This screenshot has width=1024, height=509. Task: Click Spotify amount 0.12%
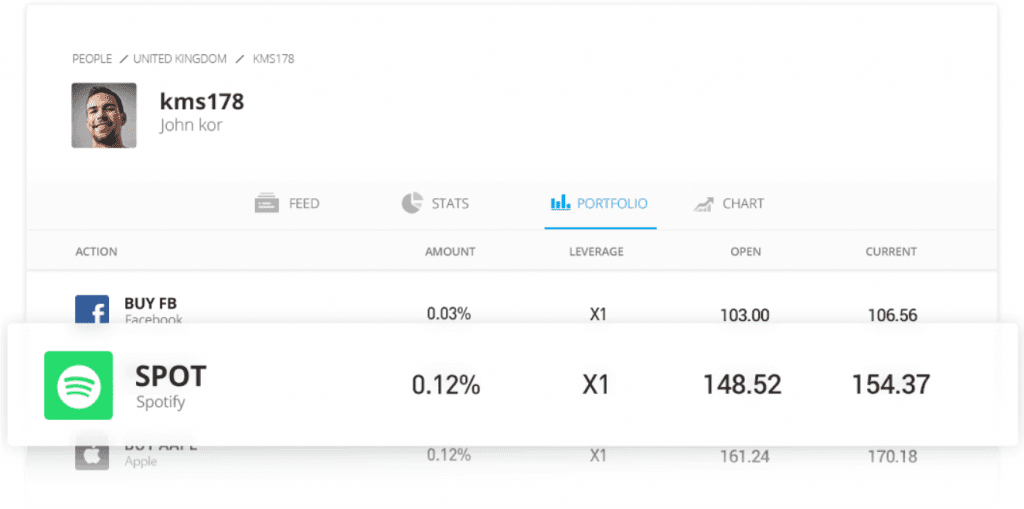(446, 386)
